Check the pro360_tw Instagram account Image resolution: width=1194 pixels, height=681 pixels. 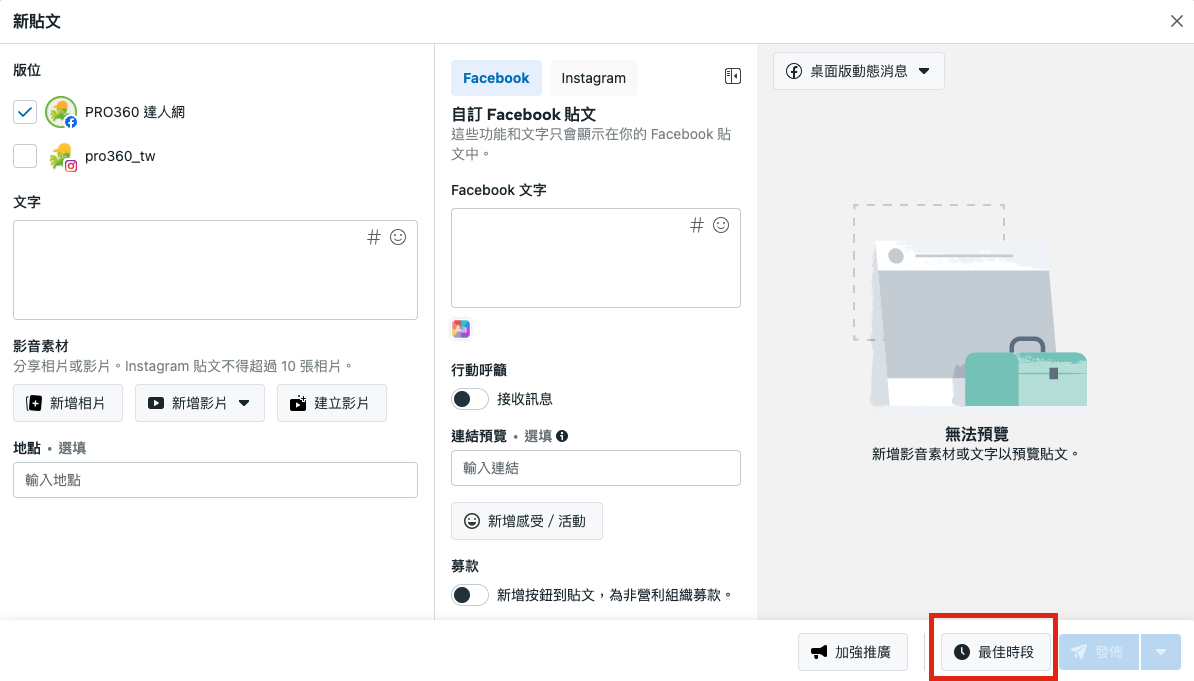[x=25, y=156]
